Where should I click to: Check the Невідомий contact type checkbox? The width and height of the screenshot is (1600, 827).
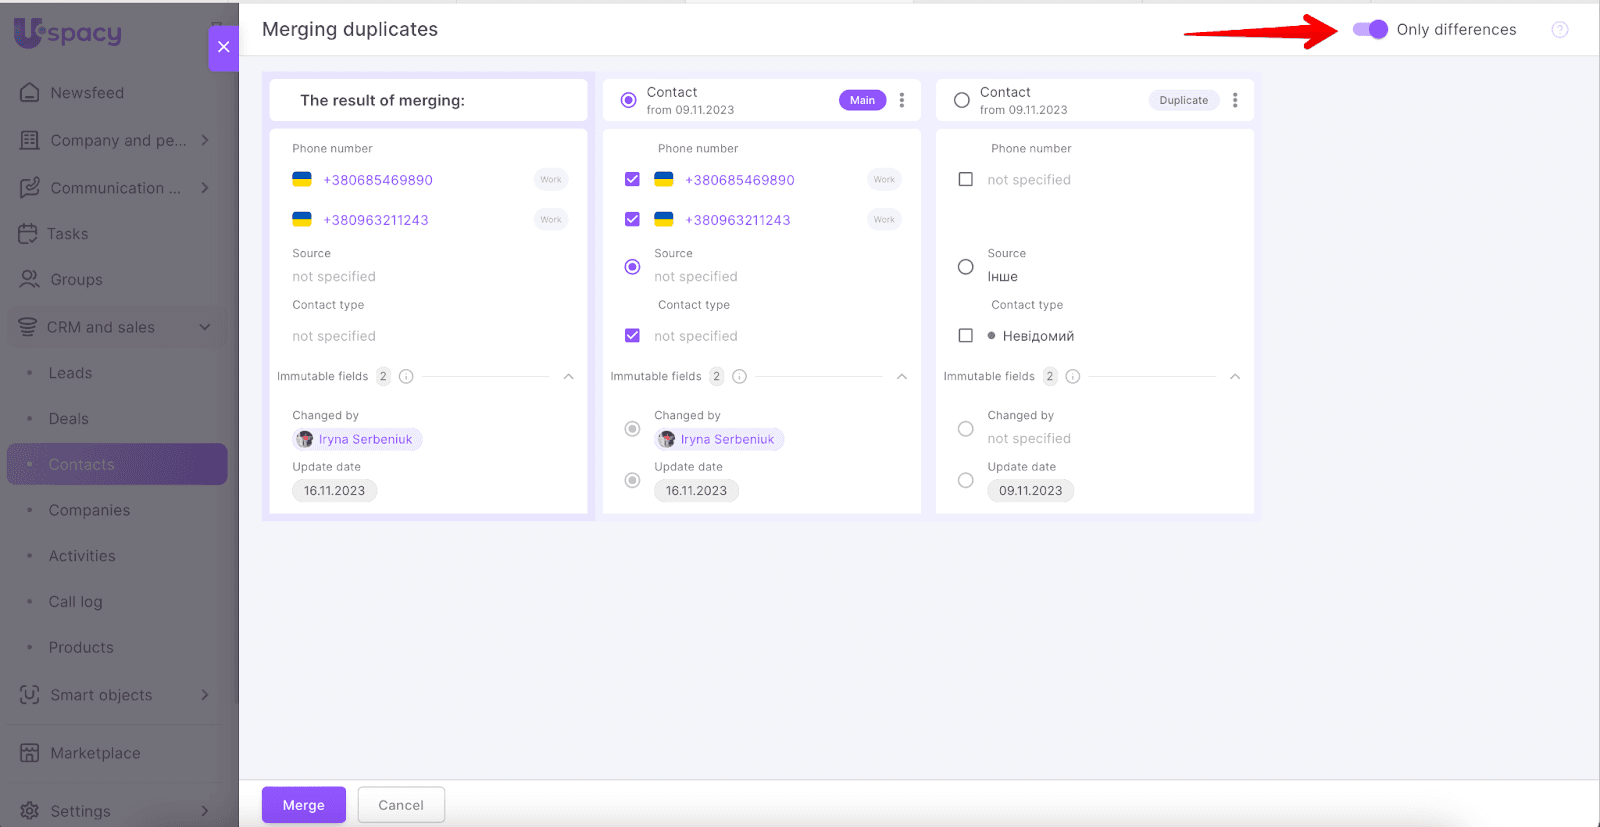coord(965,336)
